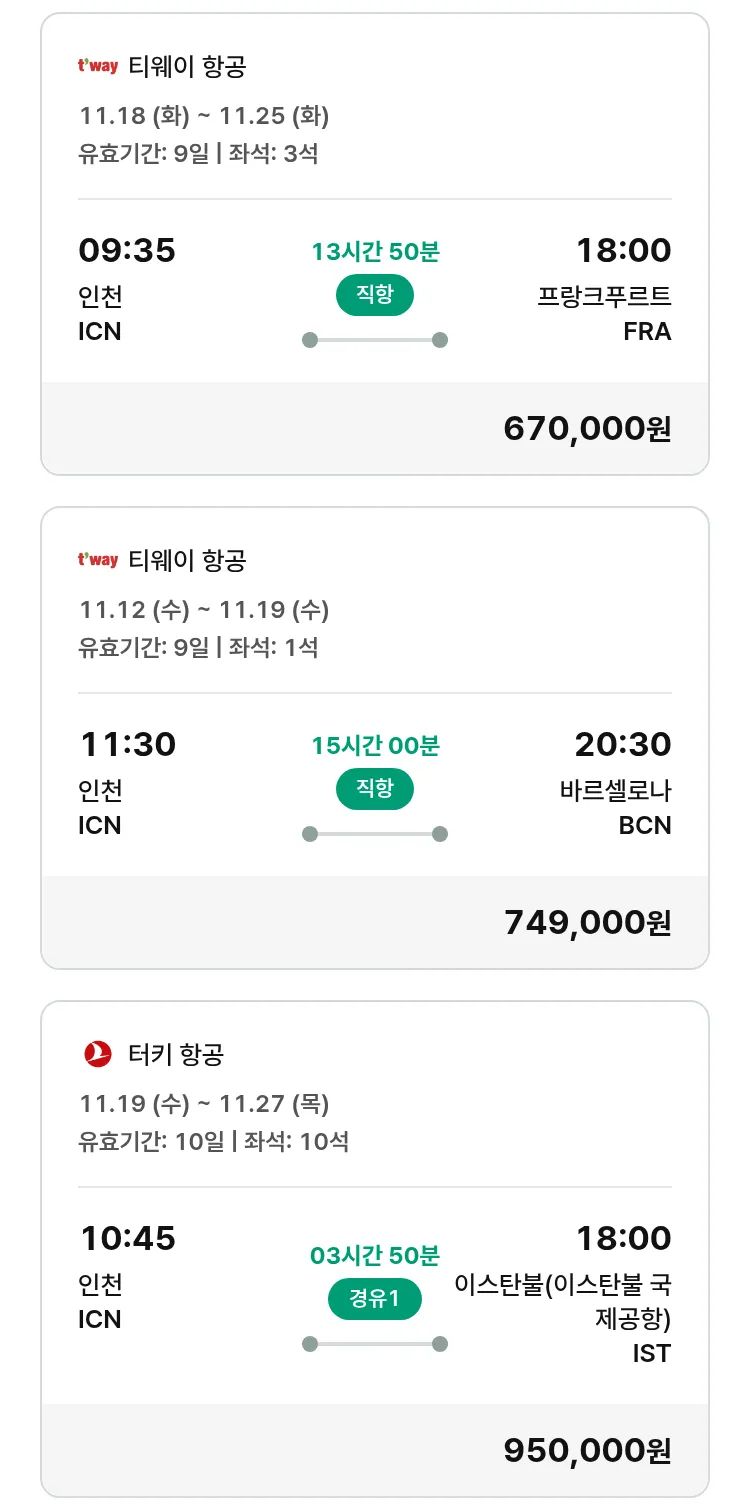Screen dimensions: 750x1510
Task: Click the 프랑크푸르트 FRA destination
Action: point(604,313)
